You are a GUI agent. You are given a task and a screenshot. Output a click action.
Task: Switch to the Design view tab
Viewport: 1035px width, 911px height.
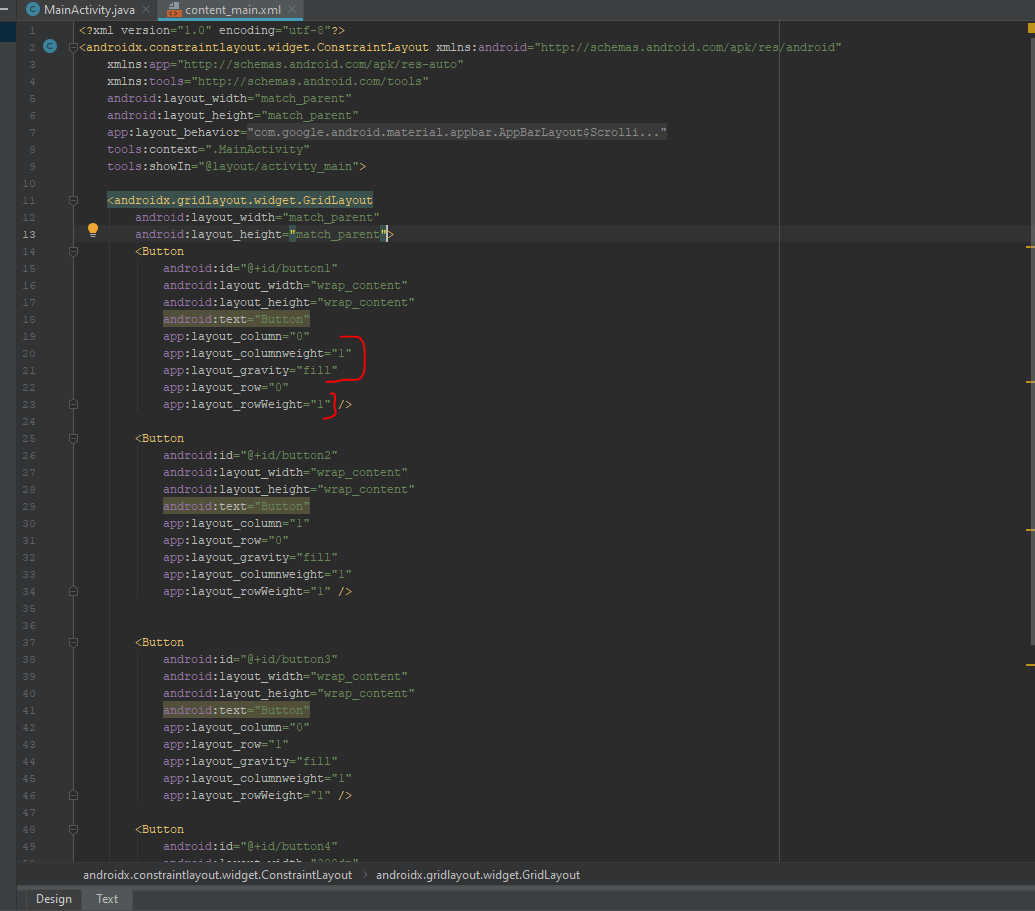pyautogui.click(x=53, y=898)
